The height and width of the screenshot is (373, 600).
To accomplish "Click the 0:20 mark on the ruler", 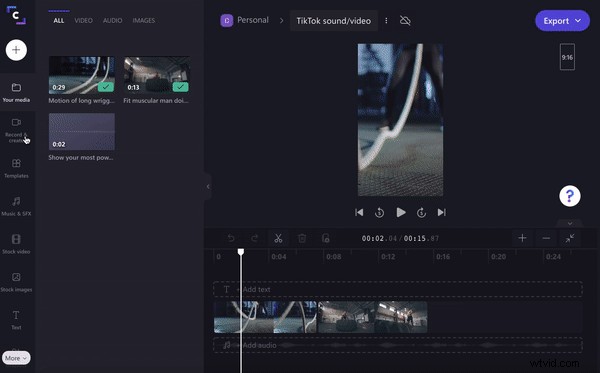I will (x=498, y=257).
